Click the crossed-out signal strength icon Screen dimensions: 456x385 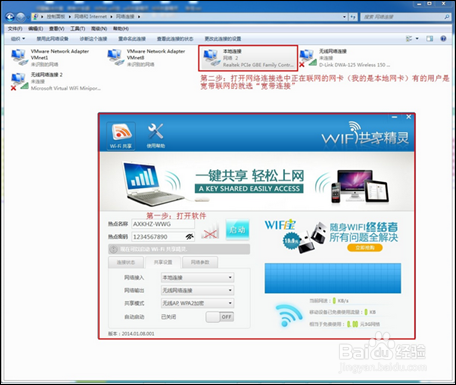(x=210, y=232)
